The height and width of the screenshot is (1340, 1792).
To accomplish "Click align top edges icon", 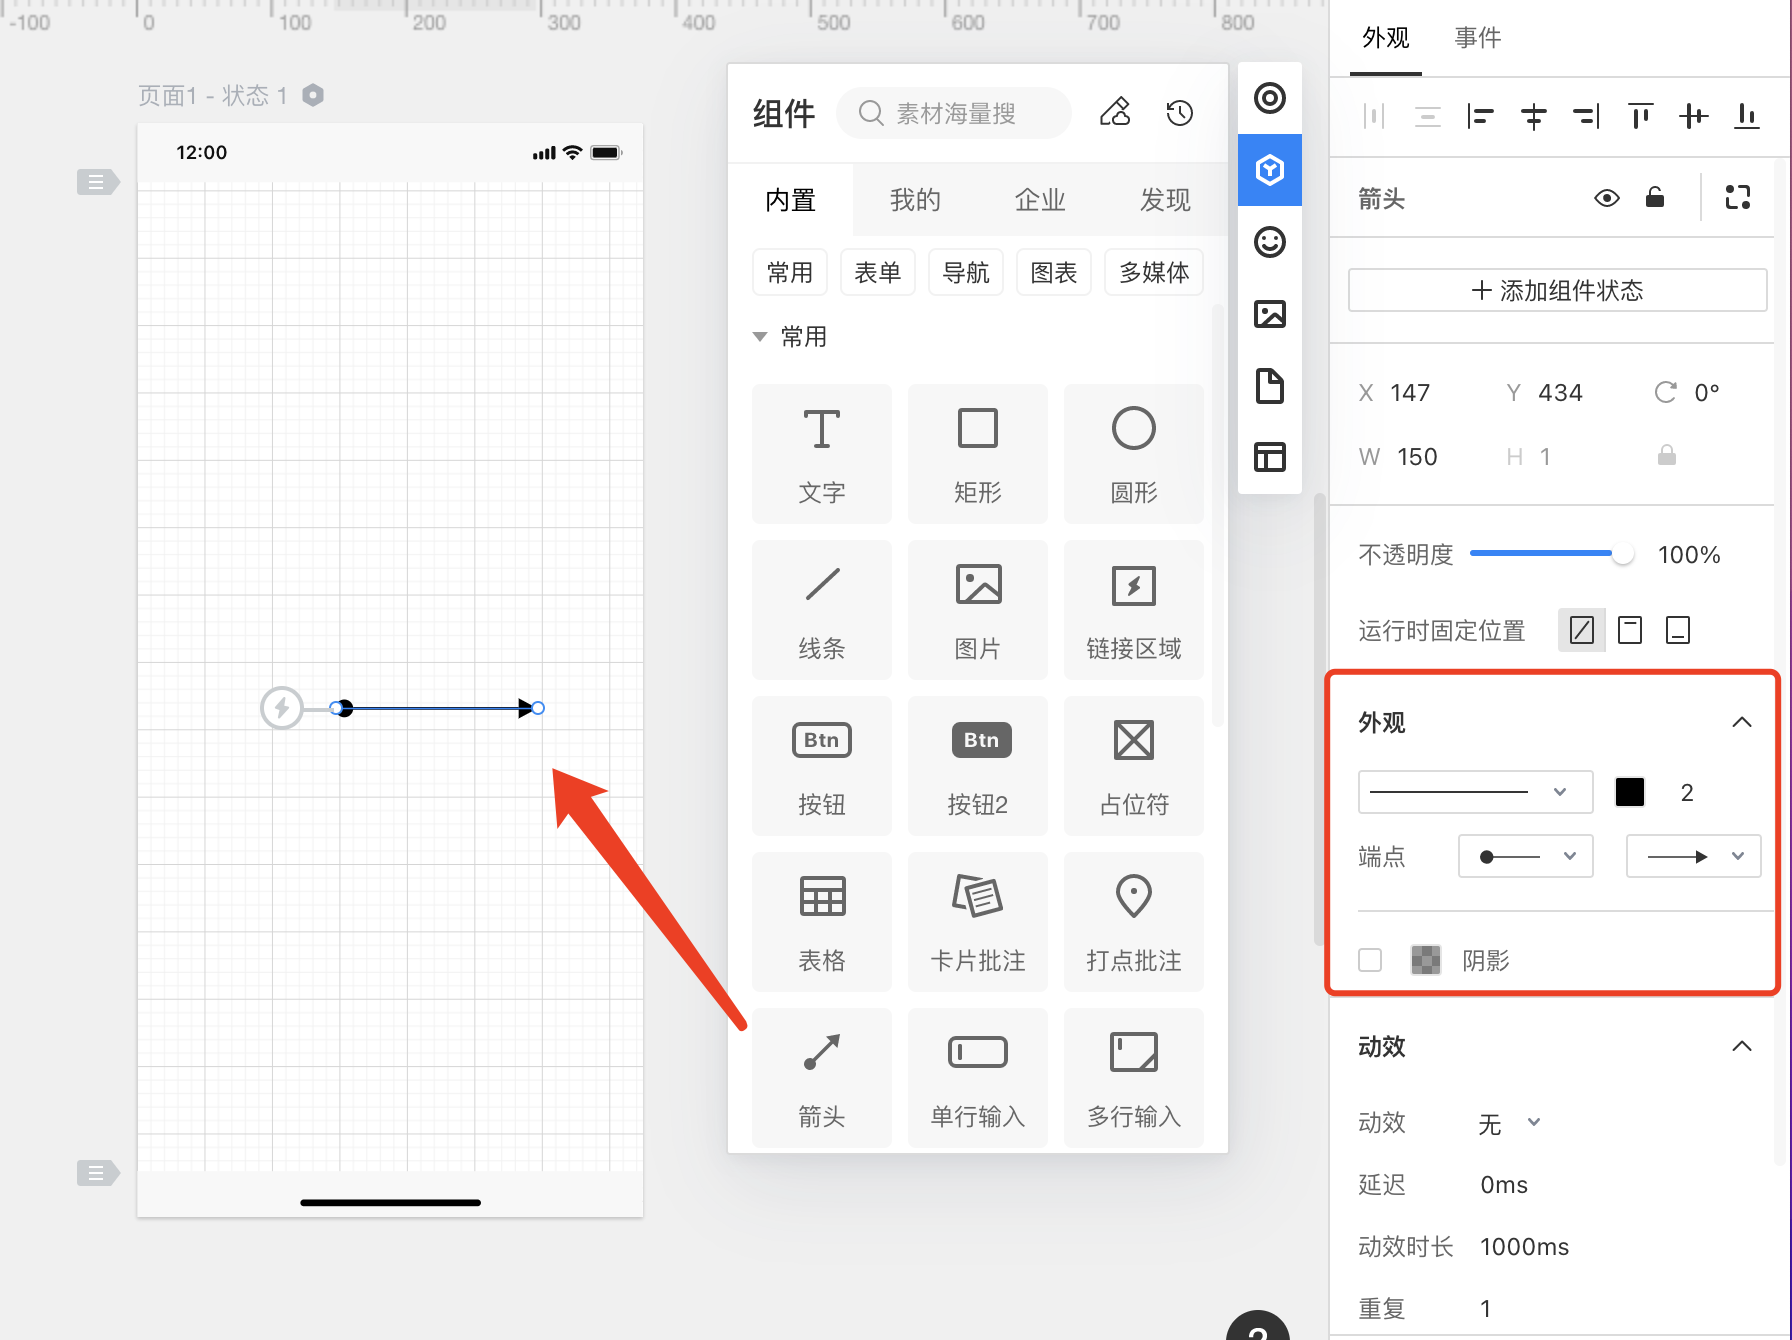I will point(1640,117).
